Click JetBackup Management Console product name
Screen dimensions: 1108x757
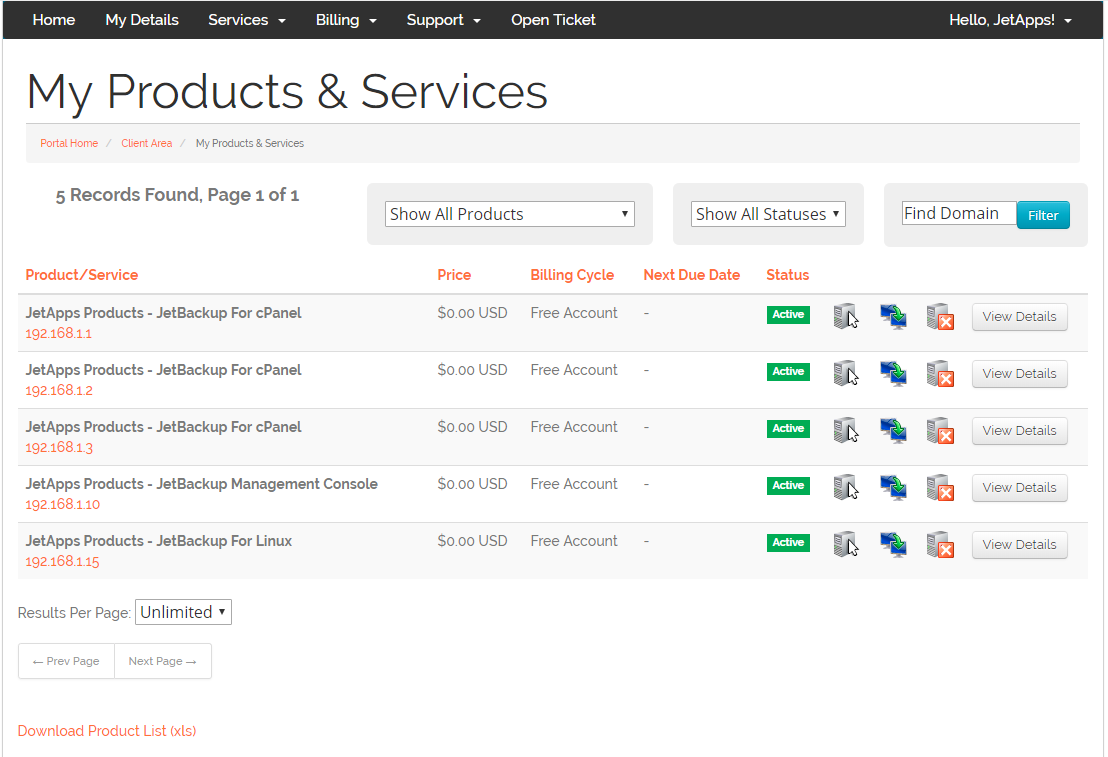point(201,484)
